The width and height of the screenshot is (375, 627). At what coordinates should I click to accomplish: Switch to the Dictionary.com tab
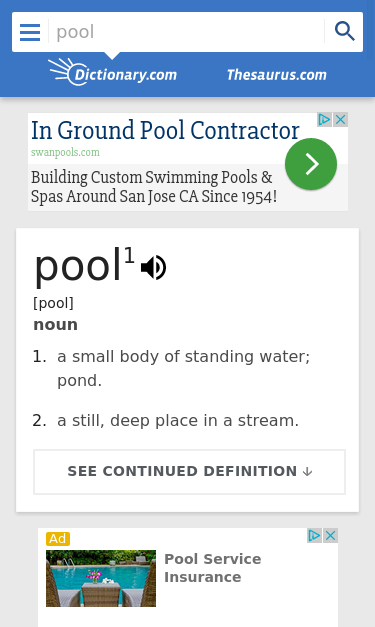coord(112,73)
